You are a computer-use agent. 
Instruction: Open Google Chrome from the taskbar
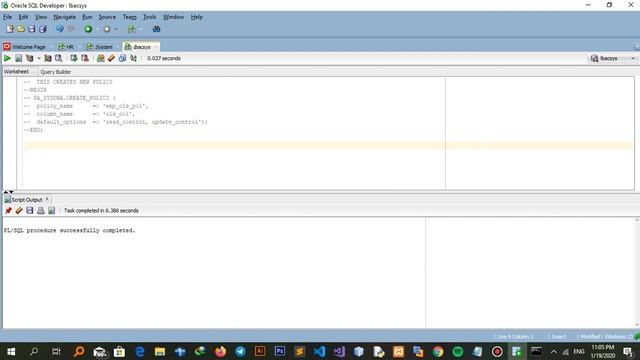[x=438, y=351]
